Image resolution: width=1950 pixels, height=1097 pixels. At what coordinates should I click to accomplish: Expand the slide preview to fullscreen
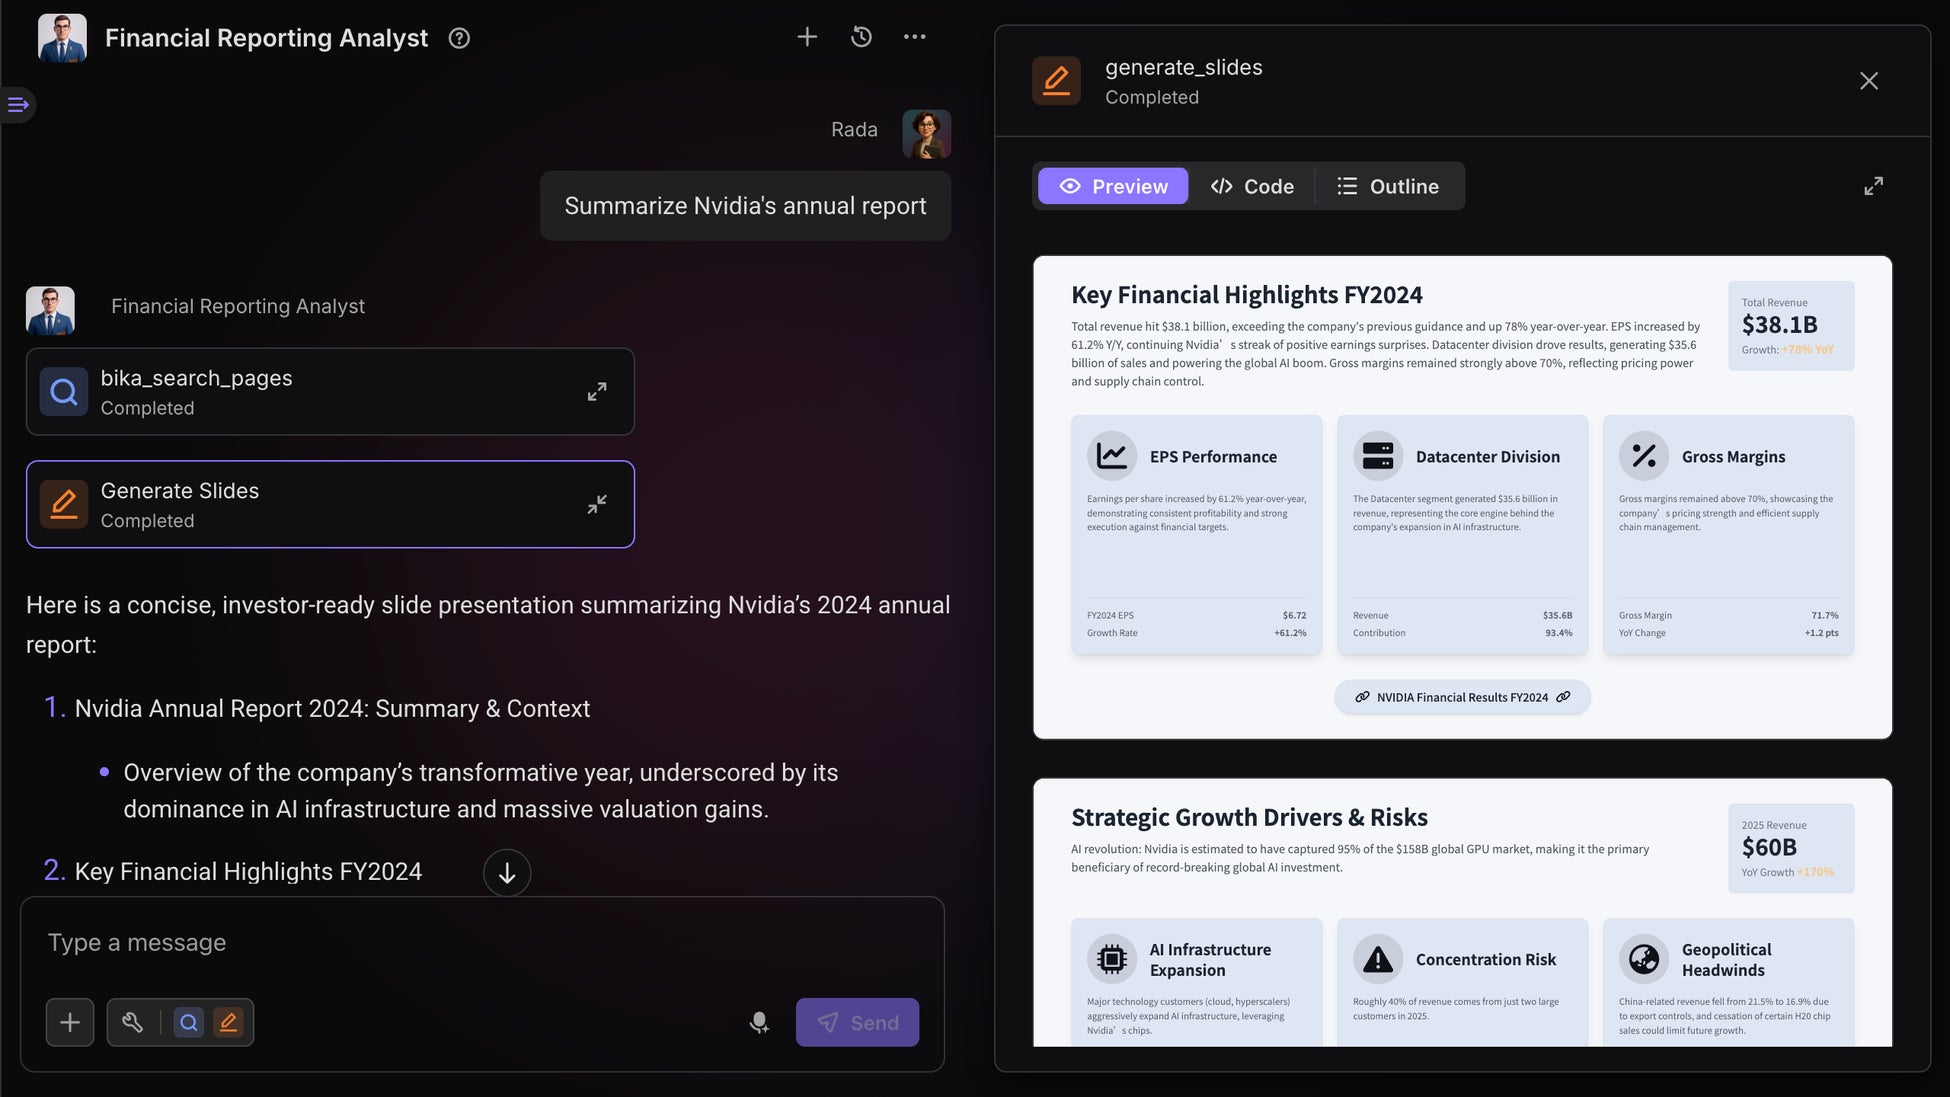coord(1873,186)
